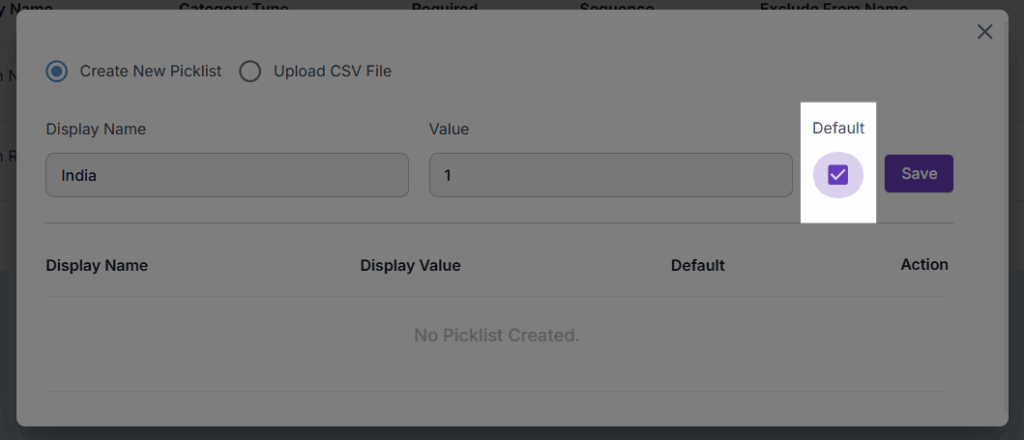This screenshot has width=1024, height=440.
Task: Click the Exclude From Name background header
Action: click(833, 8)
